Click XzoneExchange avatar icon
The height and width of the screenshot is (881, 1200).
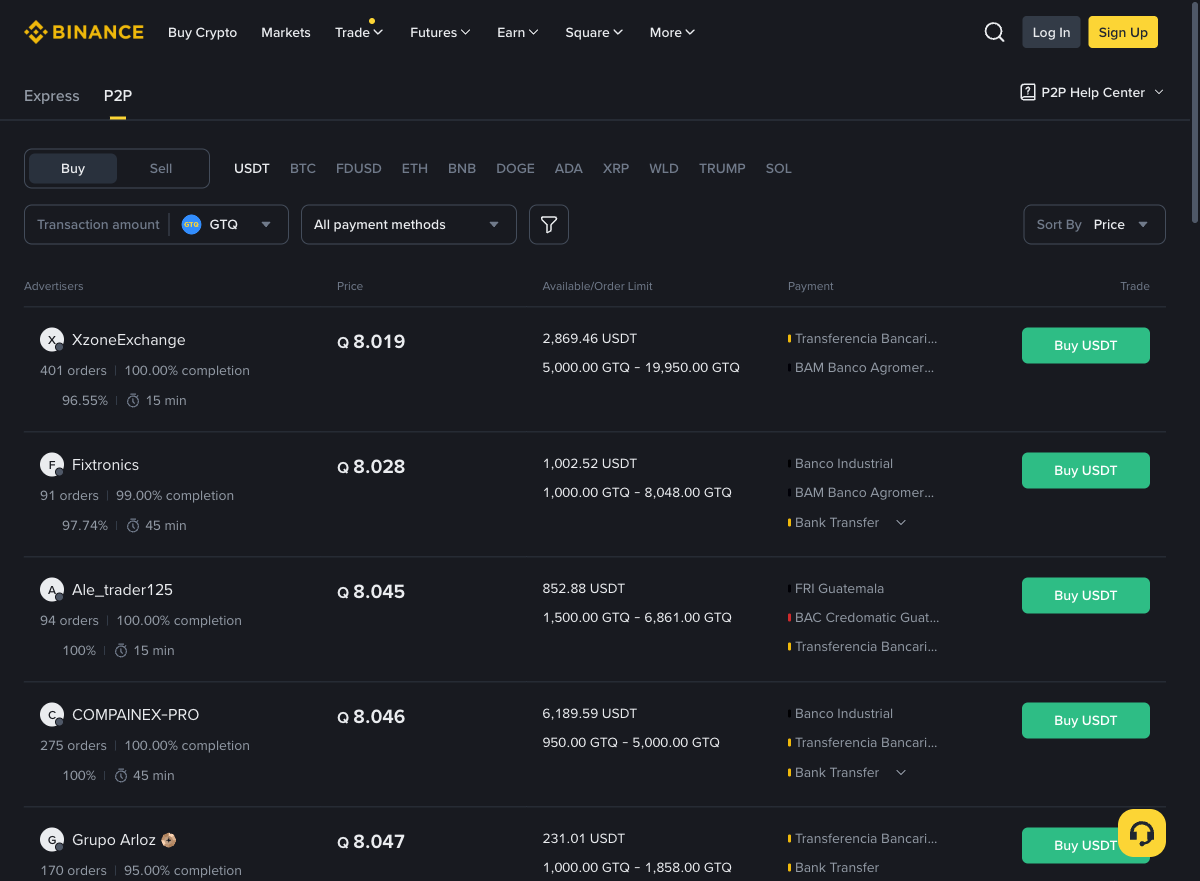(52, 340)
